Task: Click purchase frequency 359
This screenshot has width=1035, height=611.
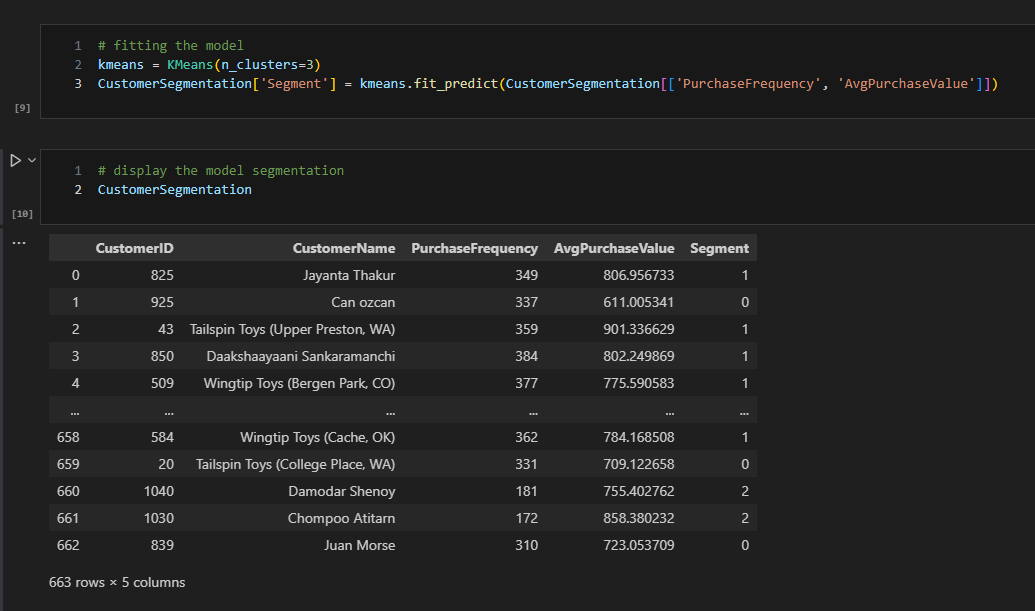Action: tap(527, 329)
